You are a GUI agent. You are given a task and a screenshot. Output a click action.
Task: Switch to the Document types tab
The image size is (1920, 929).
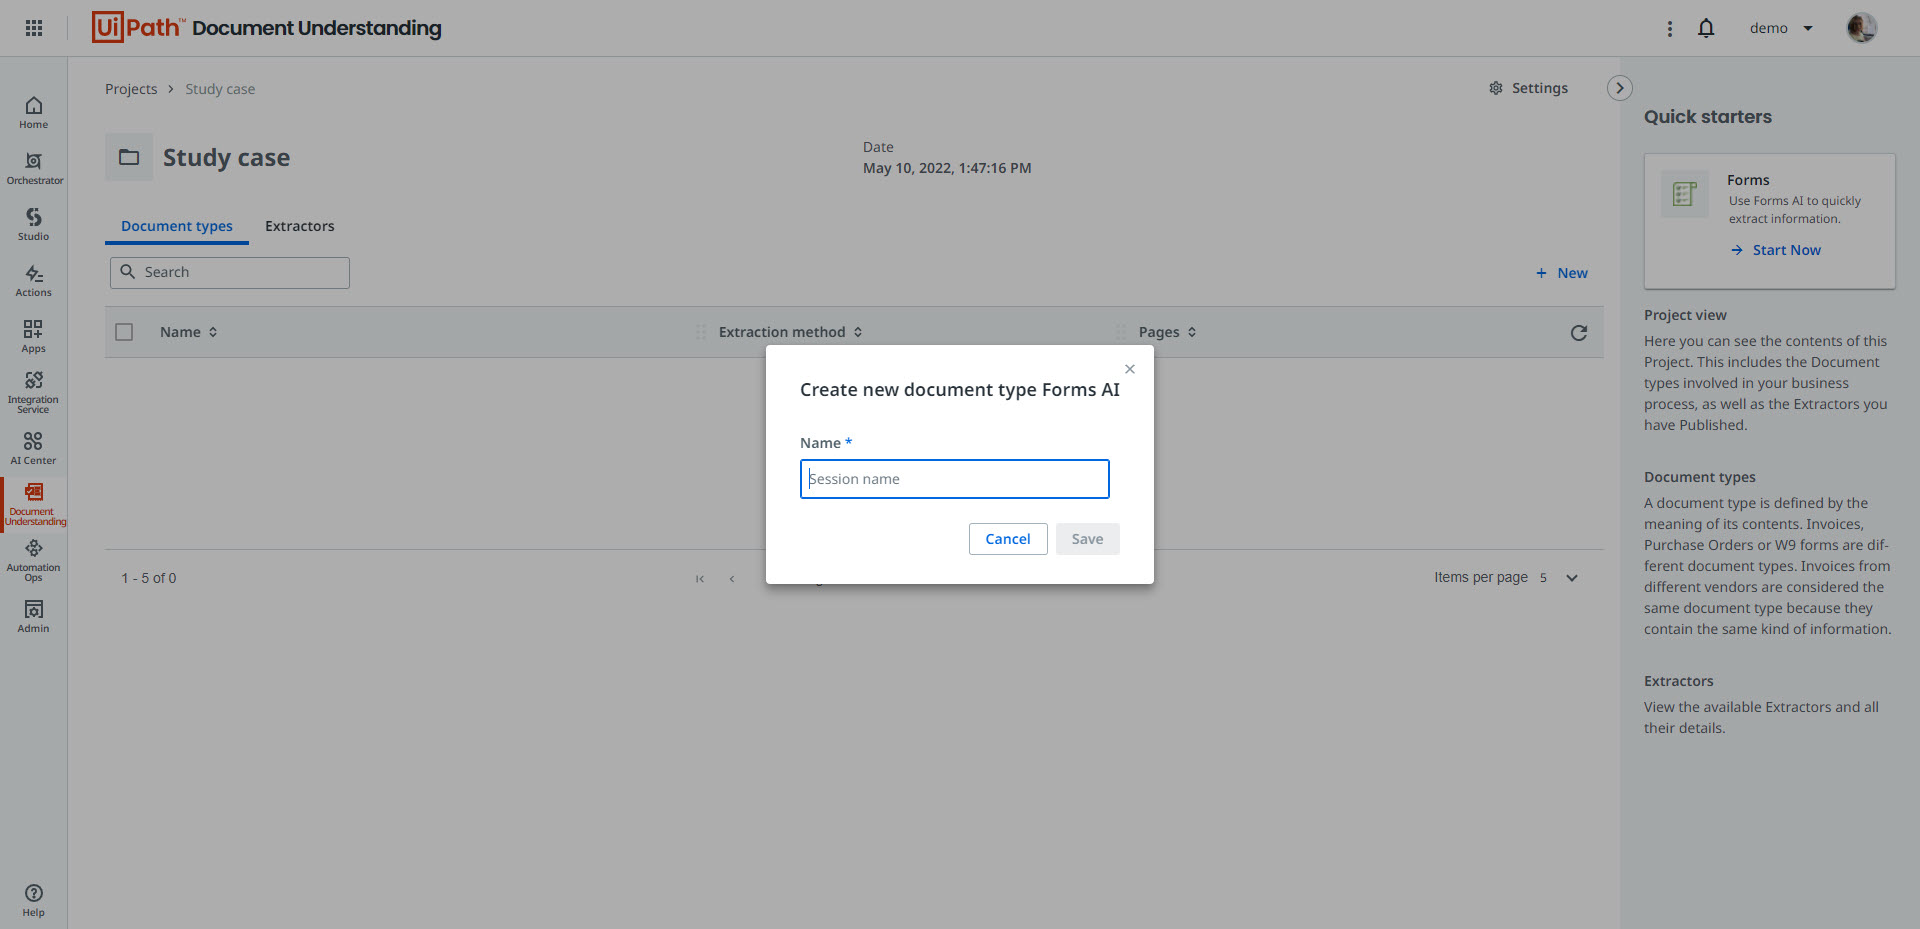177,226
